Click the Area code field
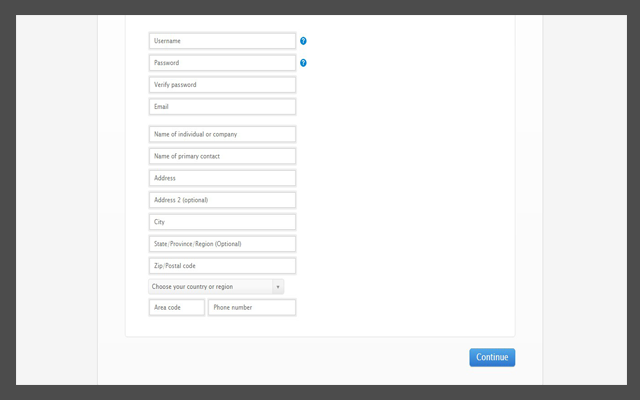Image resolution: width=640 pixels, height=400 pixels. (x=177, y=308)
